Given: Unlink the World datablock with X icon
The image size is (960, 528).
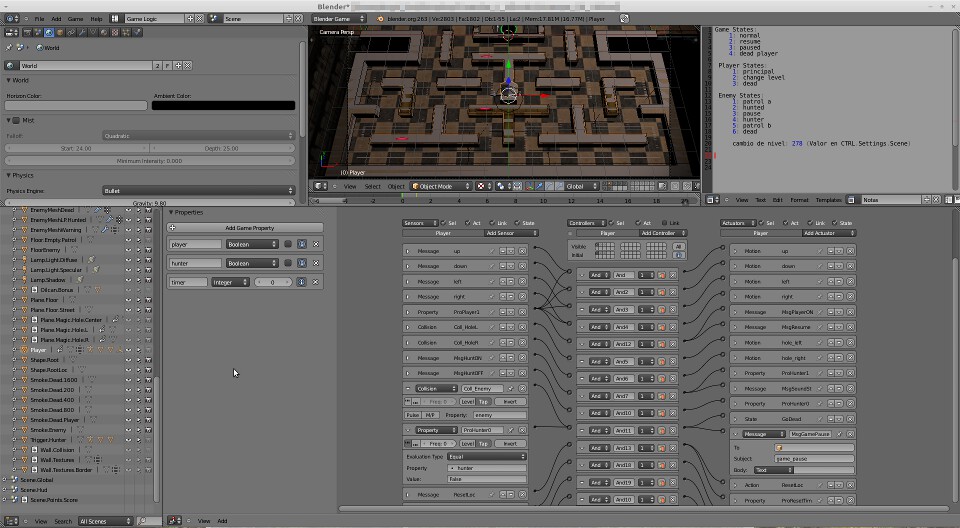Looking at the screenshot, I should click(187, 66).
